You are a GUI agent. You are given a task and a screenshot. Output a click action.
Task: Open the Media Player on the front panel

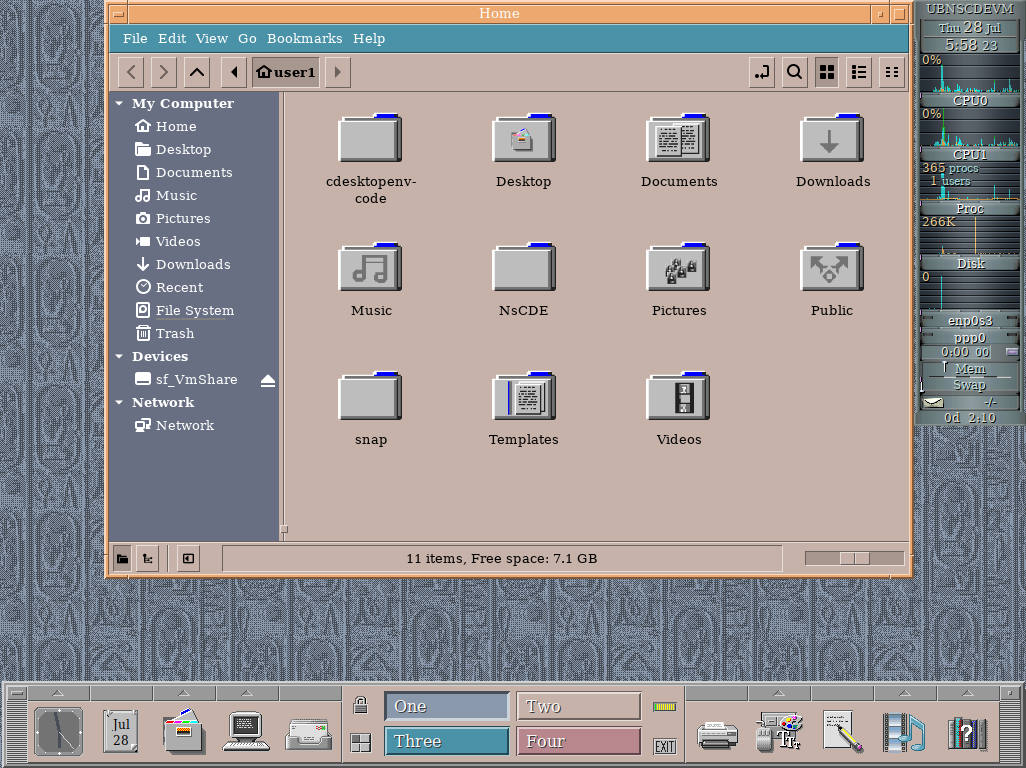click(x=903, y=732)
